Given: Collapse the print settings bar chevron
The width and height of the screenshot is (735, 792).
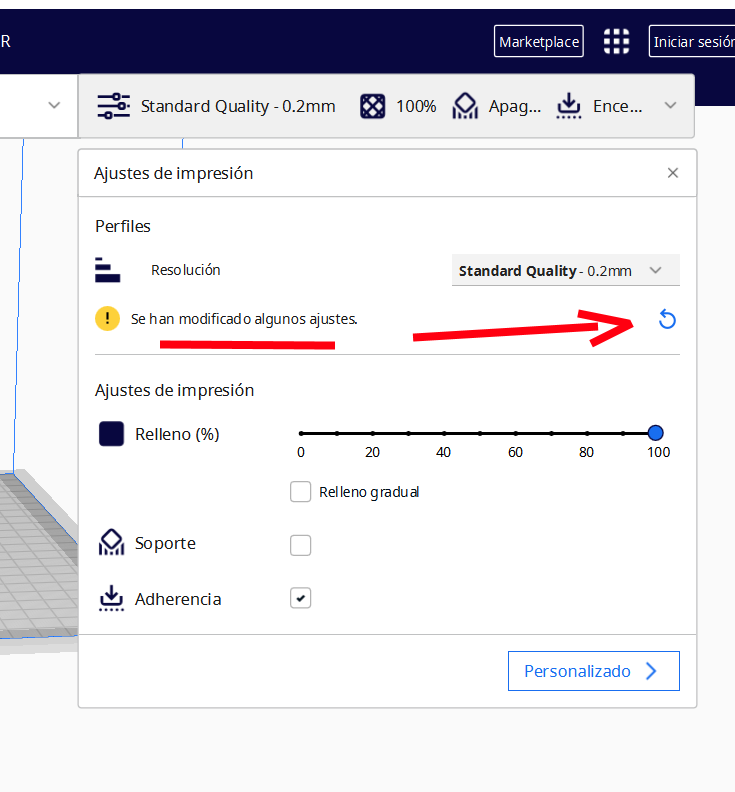Looking at the screenshot, I should (x=670, y=106).
